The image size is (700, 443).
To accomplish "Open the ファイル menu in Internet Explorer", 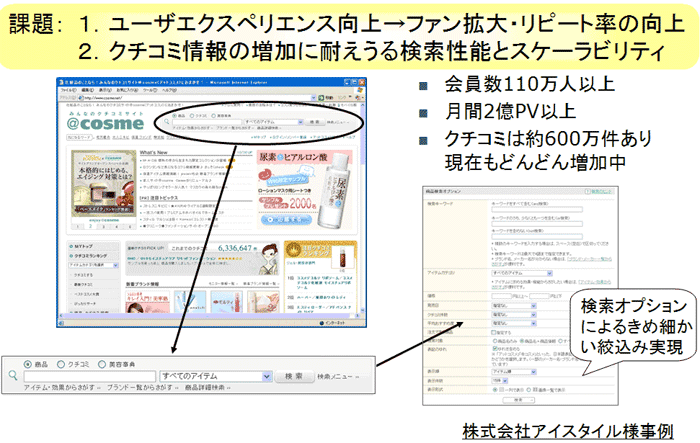I will [68, 90].
